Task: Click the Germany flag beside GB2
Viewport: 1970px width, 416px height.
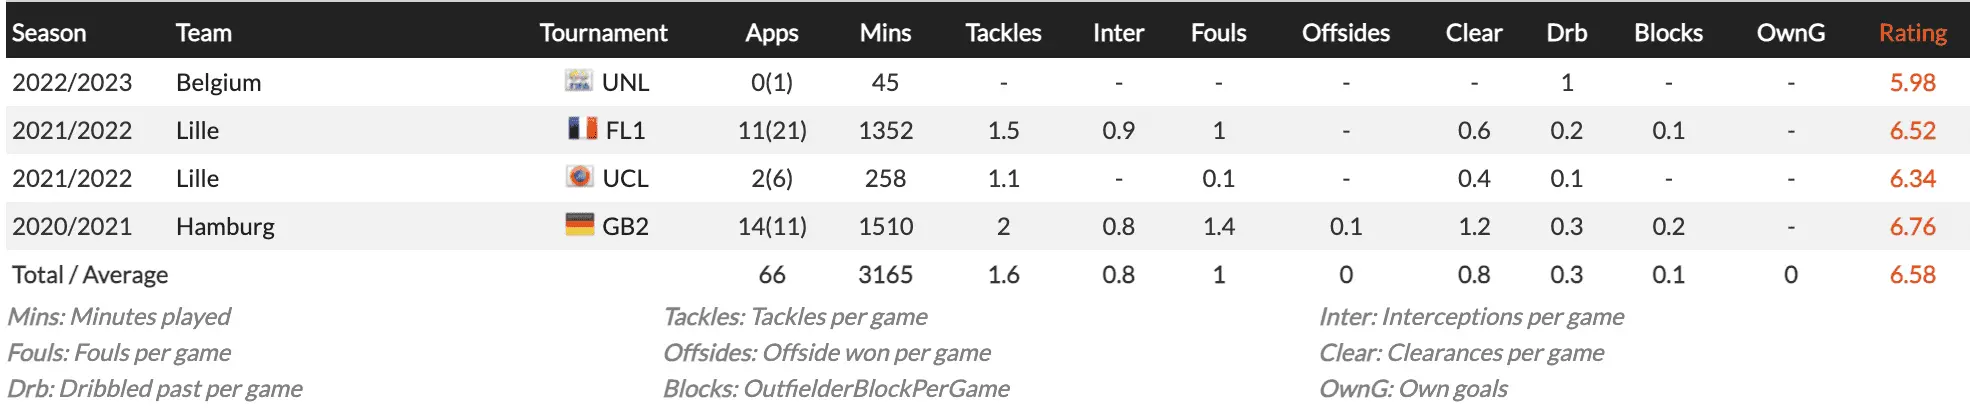Action: click(579, 225)
